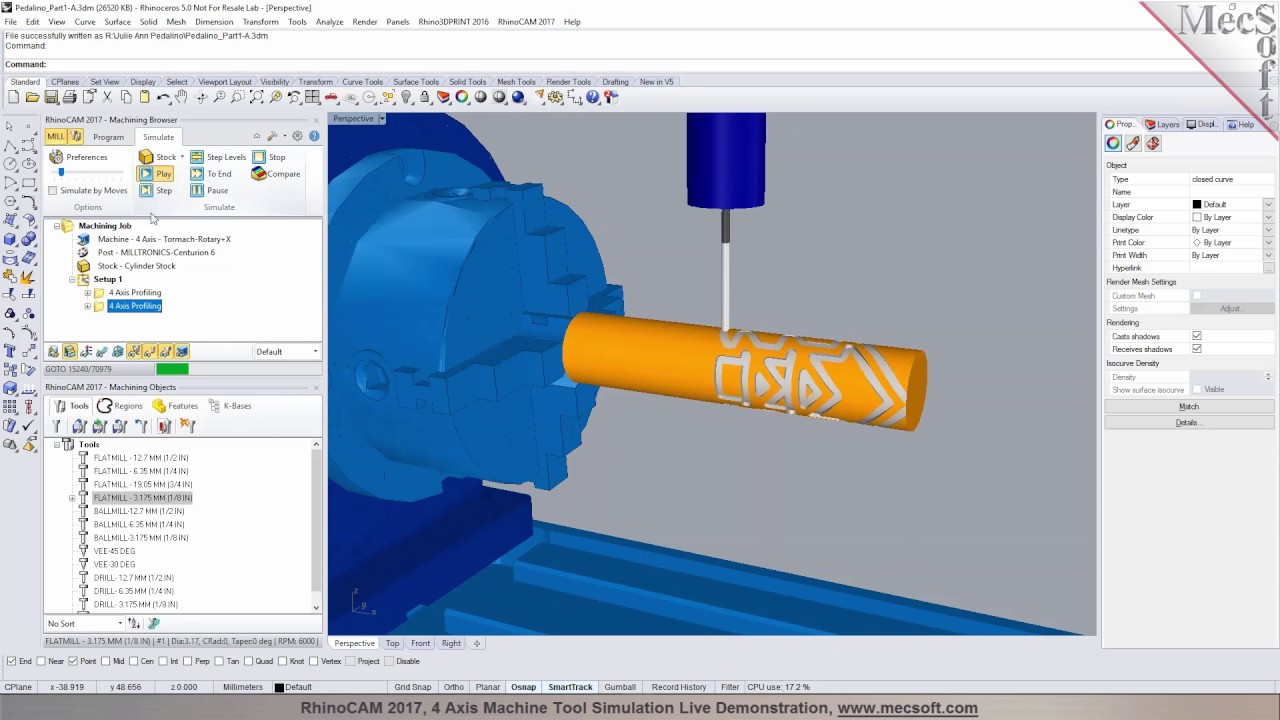Toggle the End osnap checkbox

pos(11,661)
